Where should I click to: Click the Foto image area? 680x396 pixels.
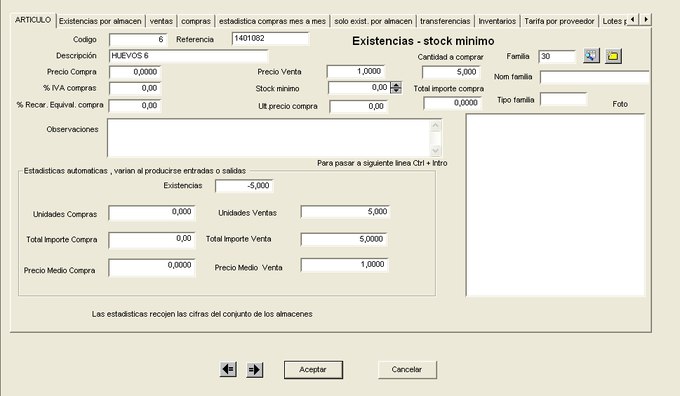click(x=556, y=205)
